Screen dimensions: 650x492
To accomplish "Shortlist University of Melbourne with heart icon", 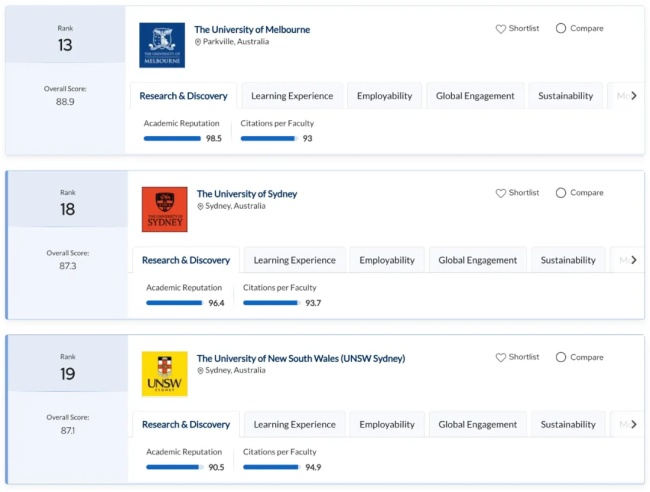I will click(501, 29).
